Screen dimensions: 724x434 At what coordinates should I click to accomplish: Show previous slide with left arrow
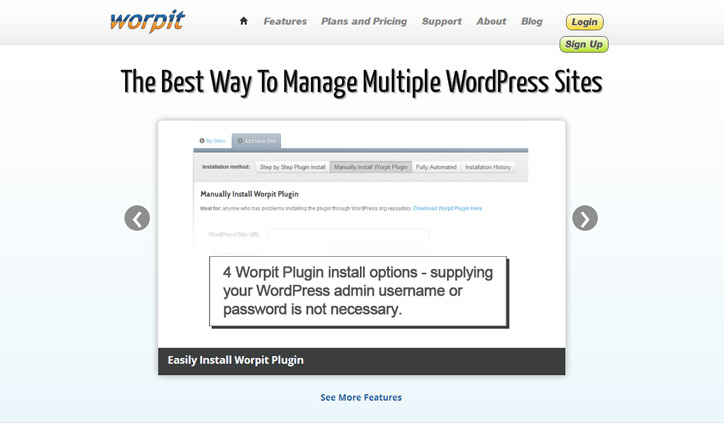pyautogui.click(x=137, y=218)
